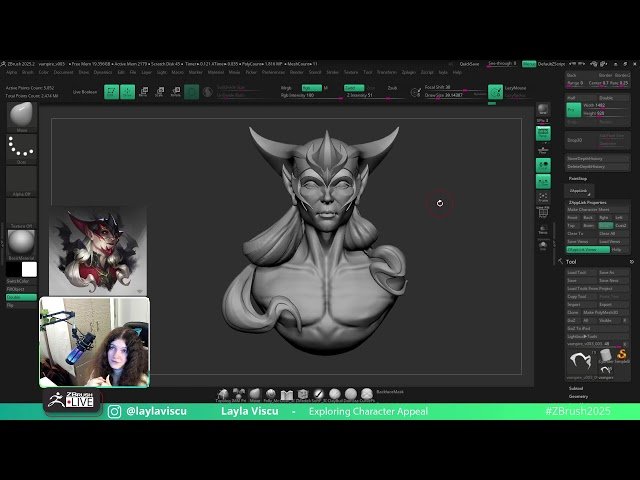Image resolution: width=640 pixels, height=480 pixels.
Task: Collapse the Tool palette header
Action: pyautogui.click(x=571, y=261)
